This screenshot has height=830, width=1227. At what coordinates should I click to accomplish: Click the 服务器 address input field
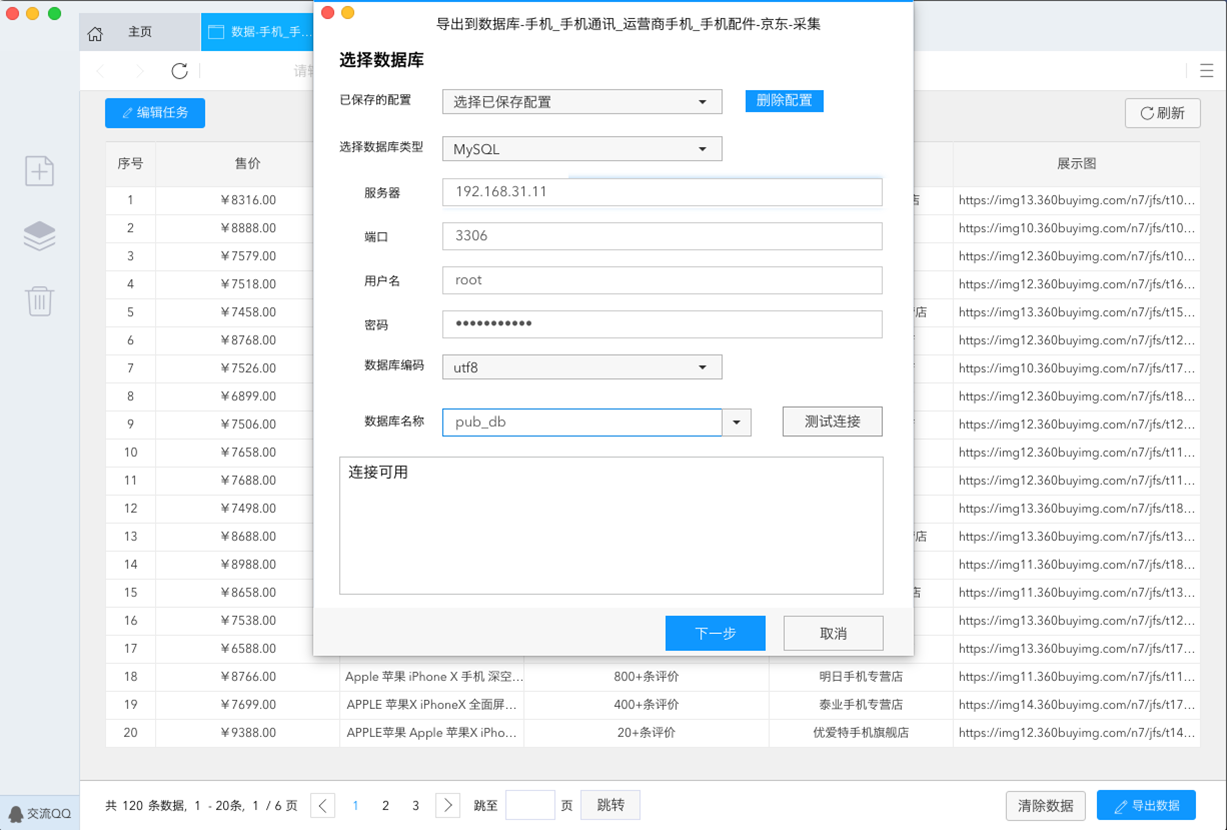click(x=662, y=192)
